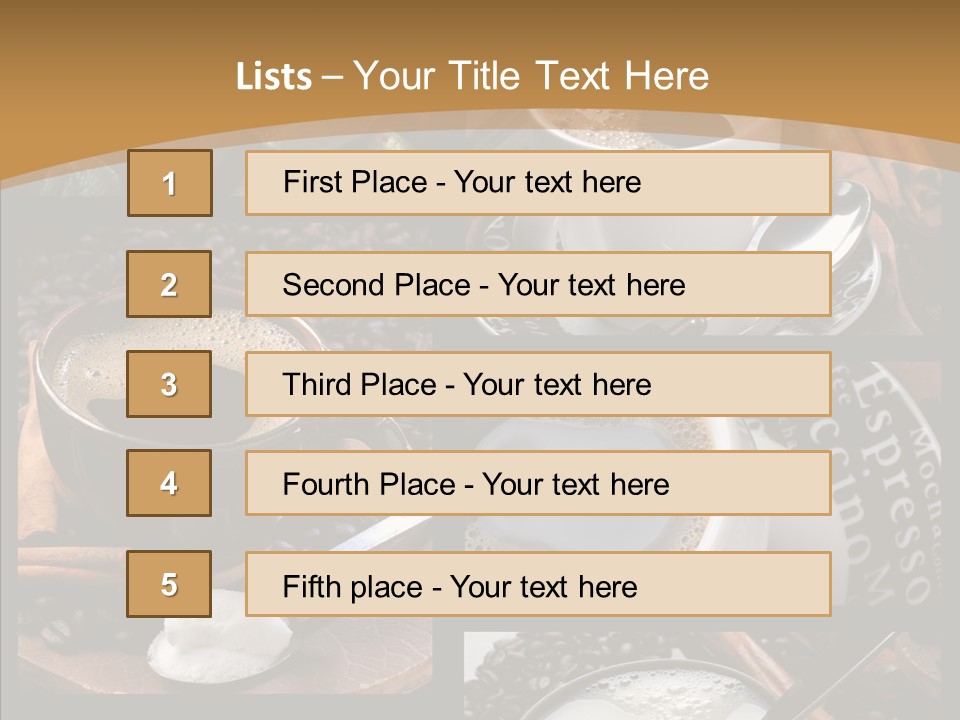Select the Your Title Text Here heading
Image resolution: width=960 pixels, height=720 pixels.
point(531,76)
